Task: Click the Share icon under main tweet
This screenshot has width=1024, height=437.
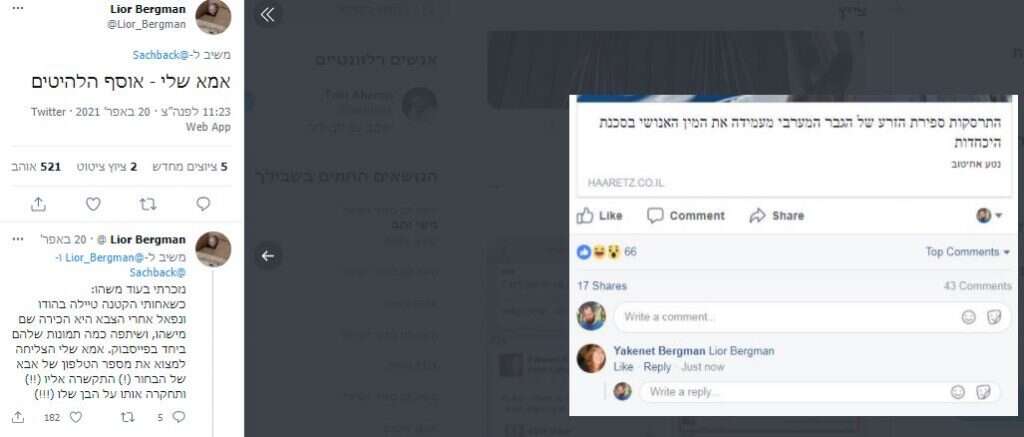Action: (39, 204)
